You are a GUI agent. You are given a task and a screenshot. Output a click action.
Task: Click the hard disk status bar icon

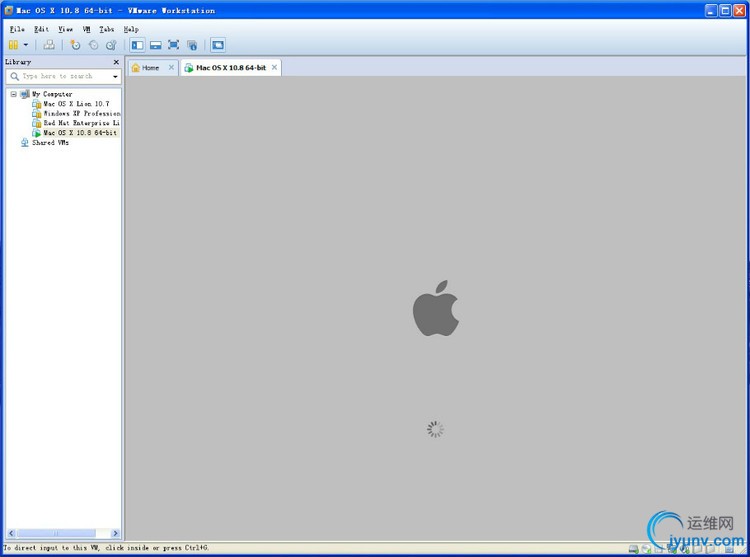(633, 549)
